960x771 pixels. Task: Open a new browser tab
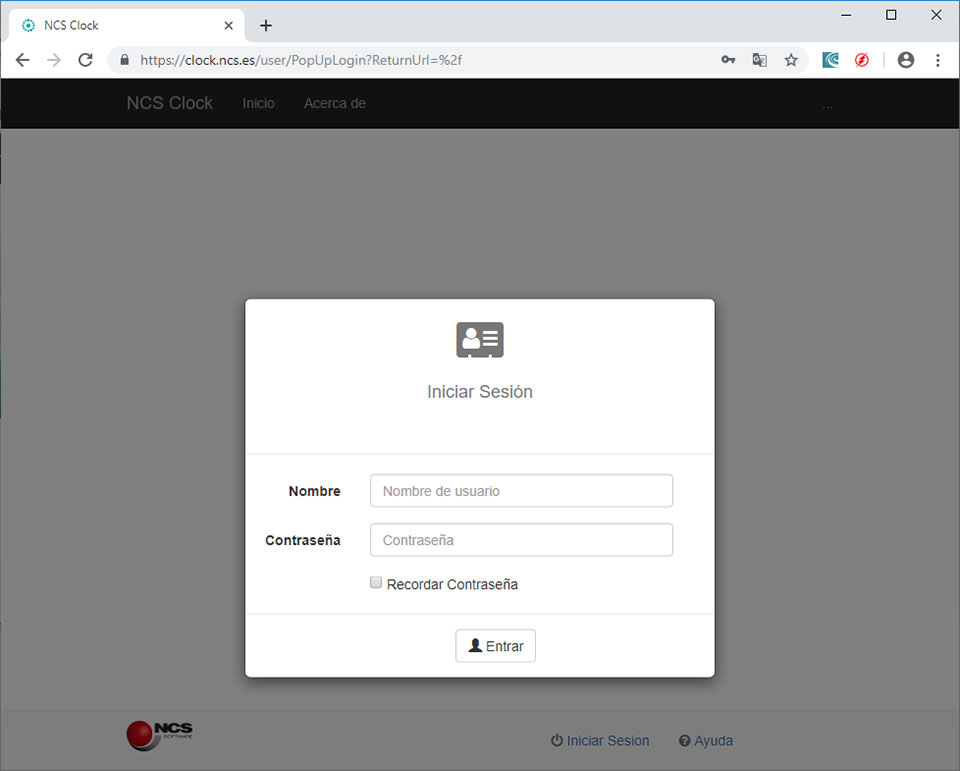266,25
